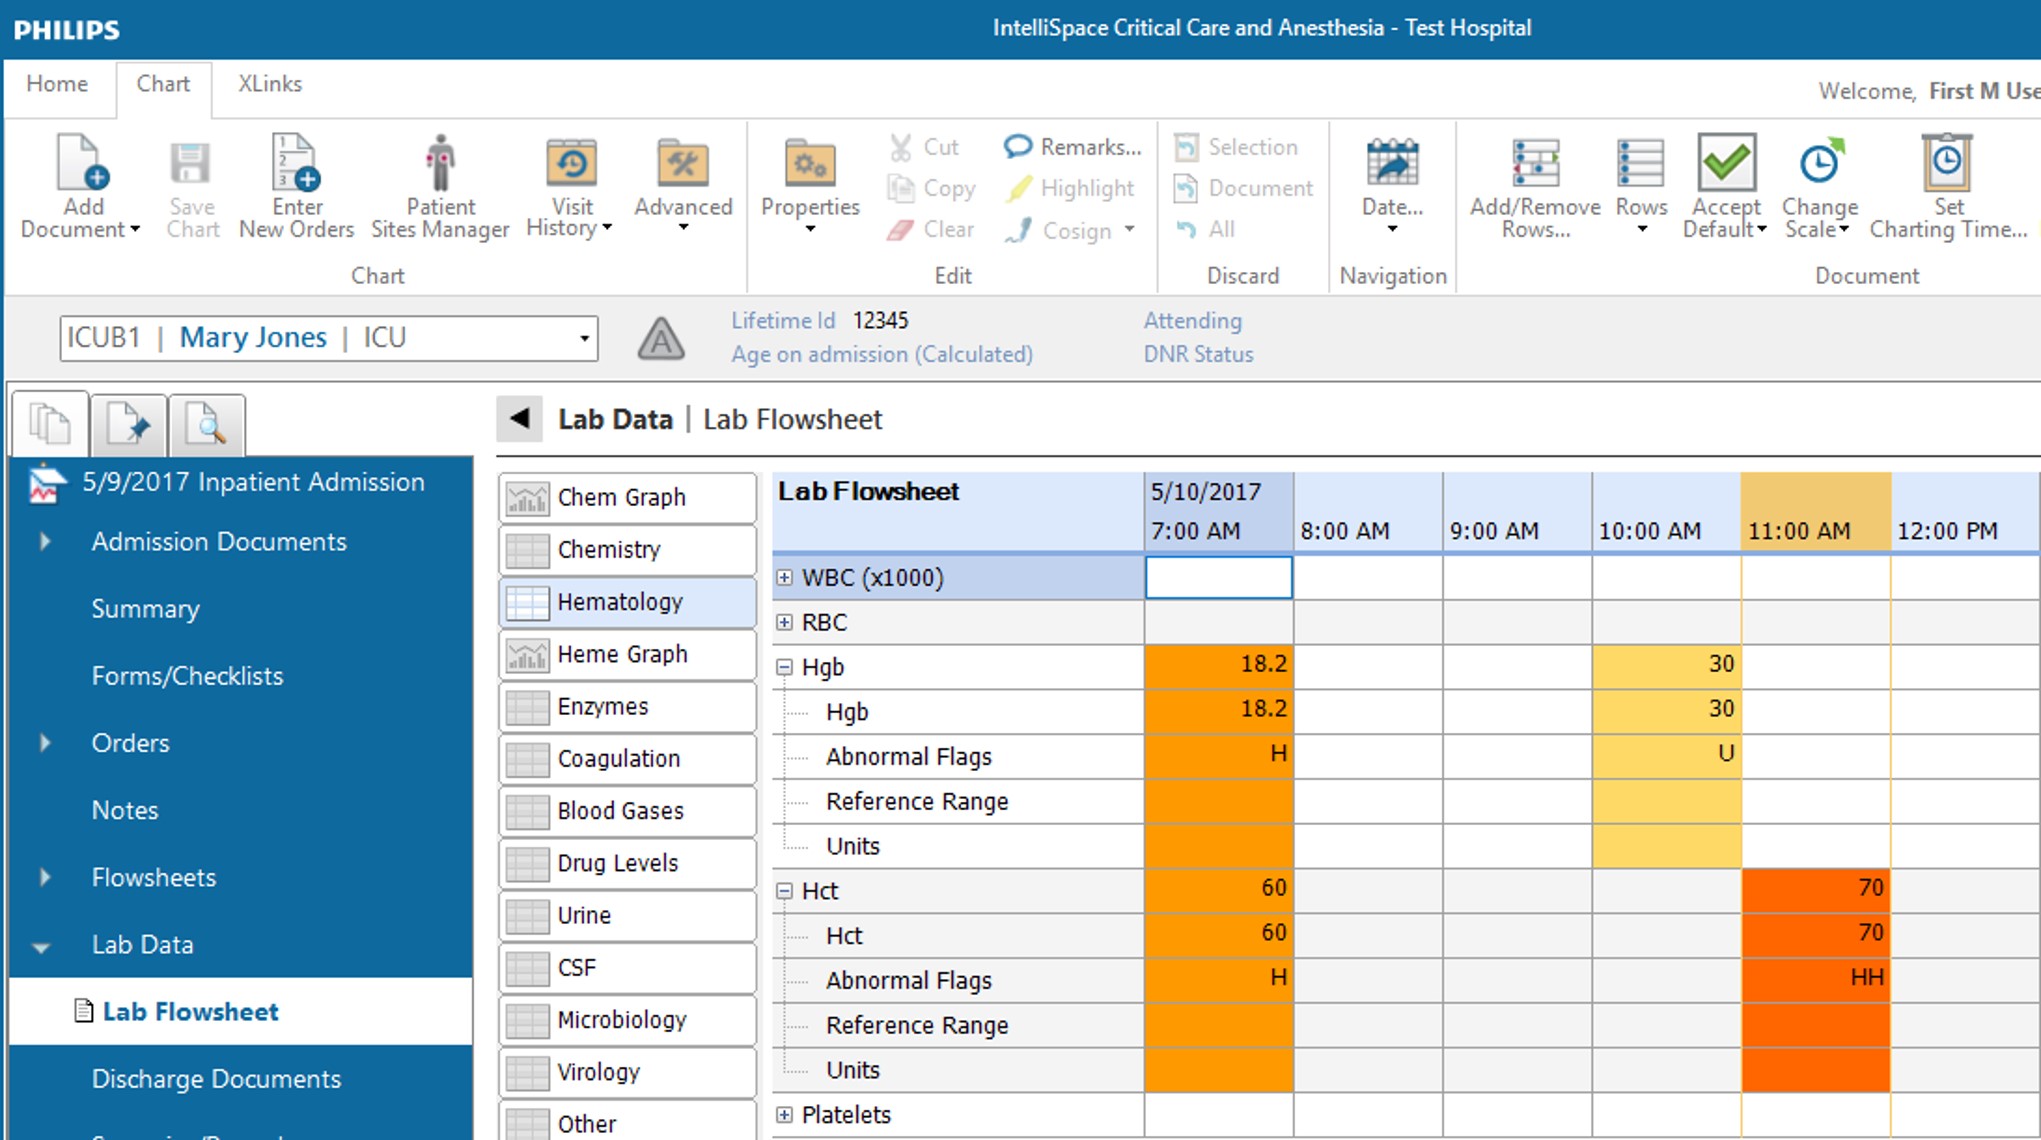2041x1140 pixels.
Task: Expand Admission Documents
Action: click(x=45, y=541)
